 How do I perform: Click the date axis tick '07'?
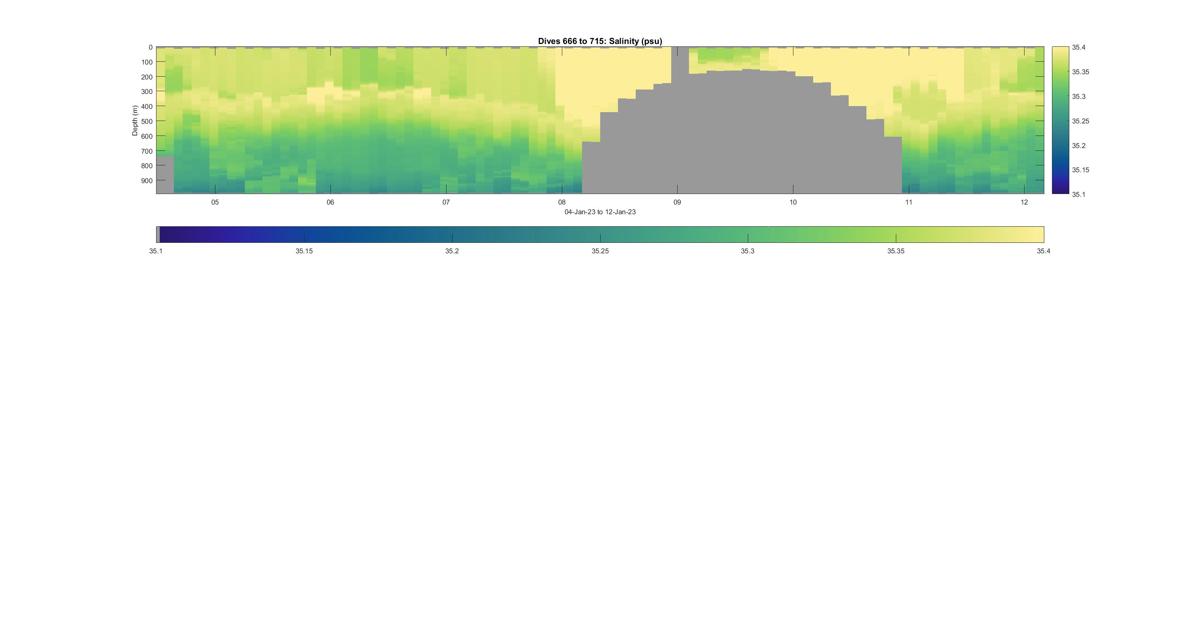point(446,202)
